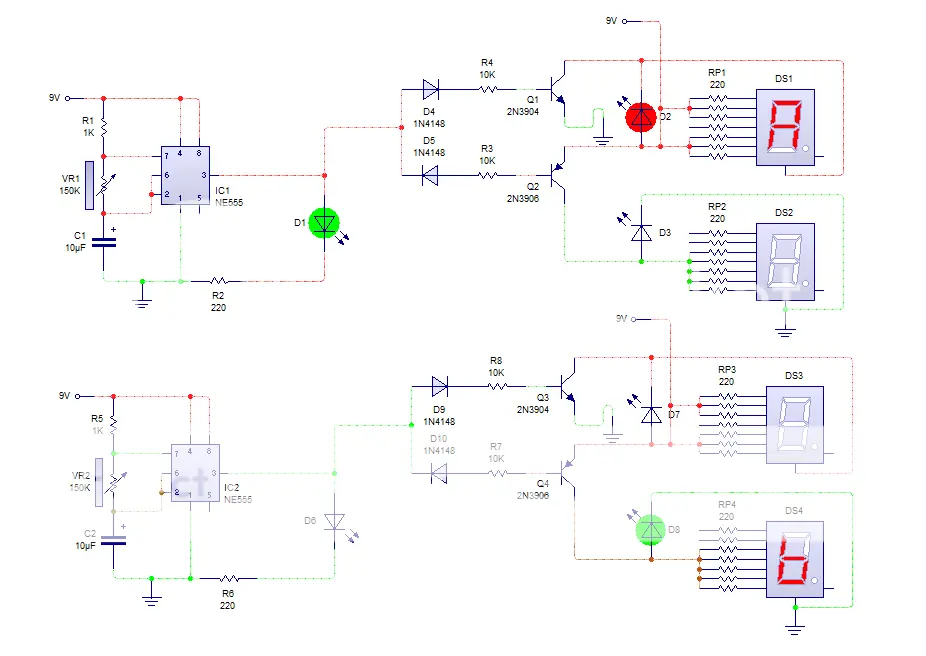
Task: Select resistor R8 10K symbol
Action: tap(497, 387)
